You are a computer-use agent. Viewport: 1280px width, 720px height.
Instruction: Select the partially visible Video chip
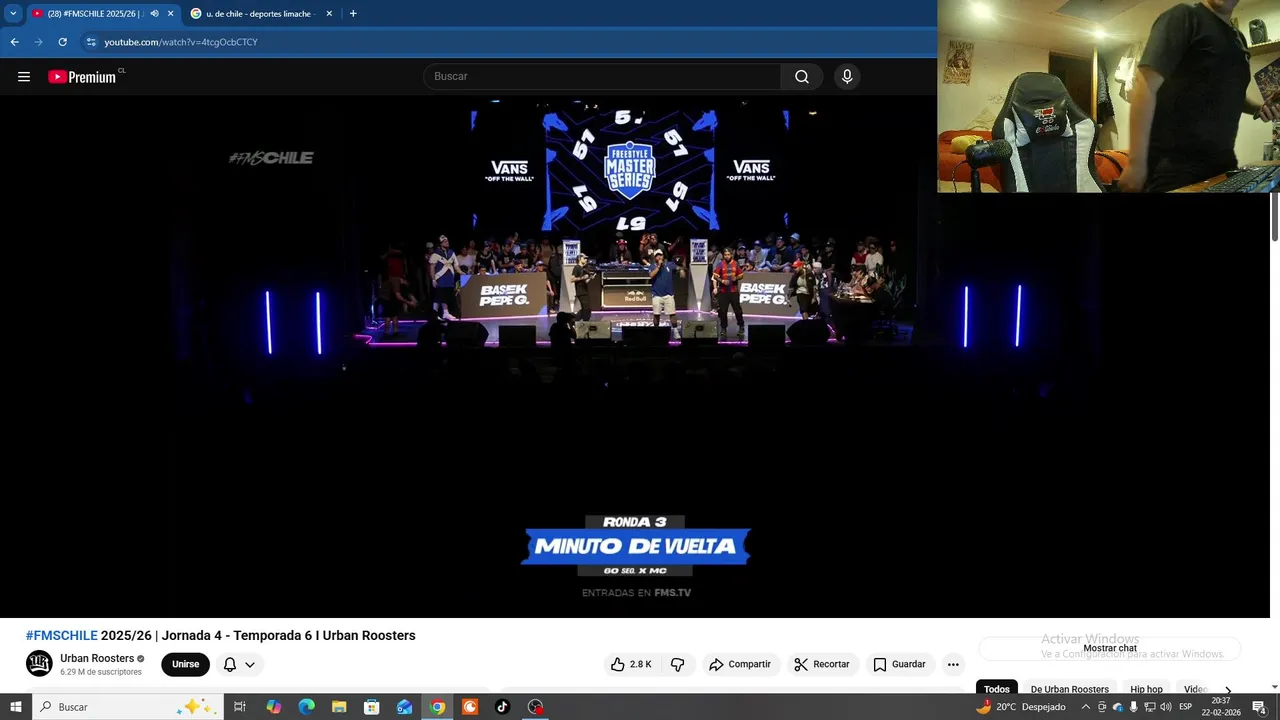1196,689
